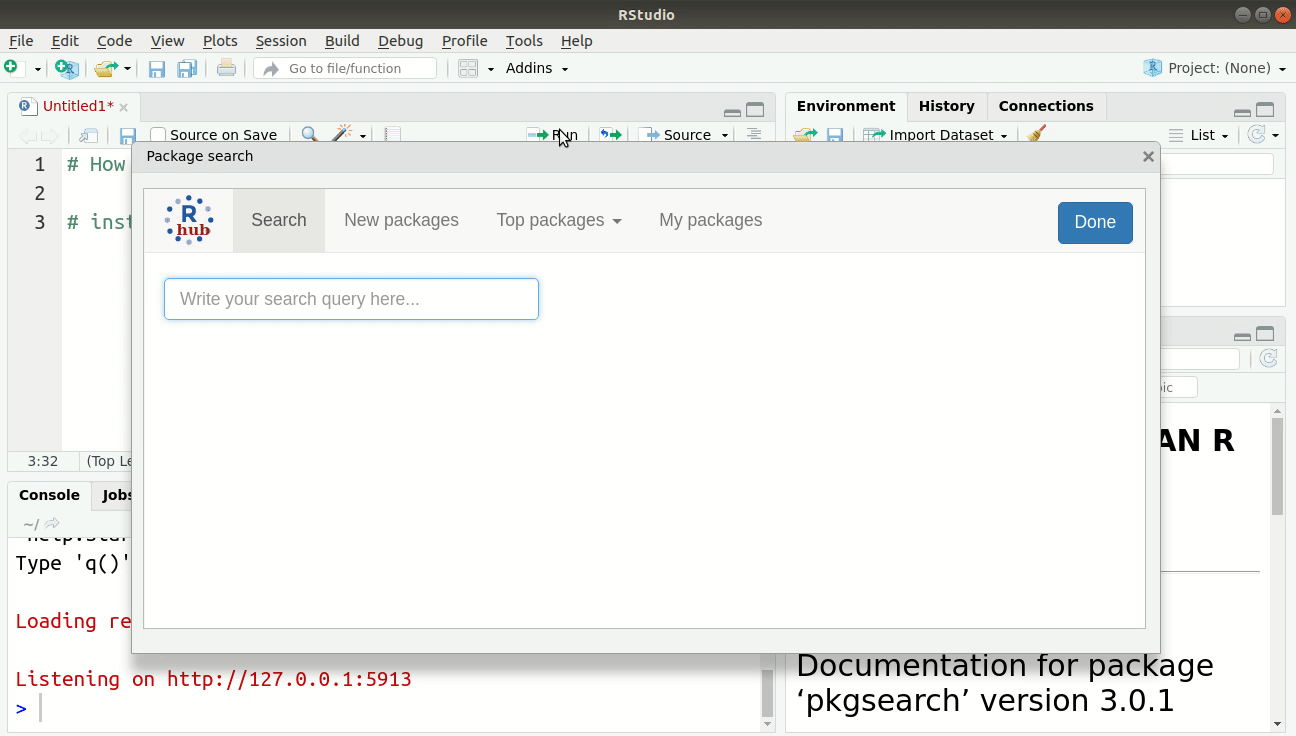Screen dimensions: 1296x736
Task: Open the Debug menu
Action: (400, 41)
